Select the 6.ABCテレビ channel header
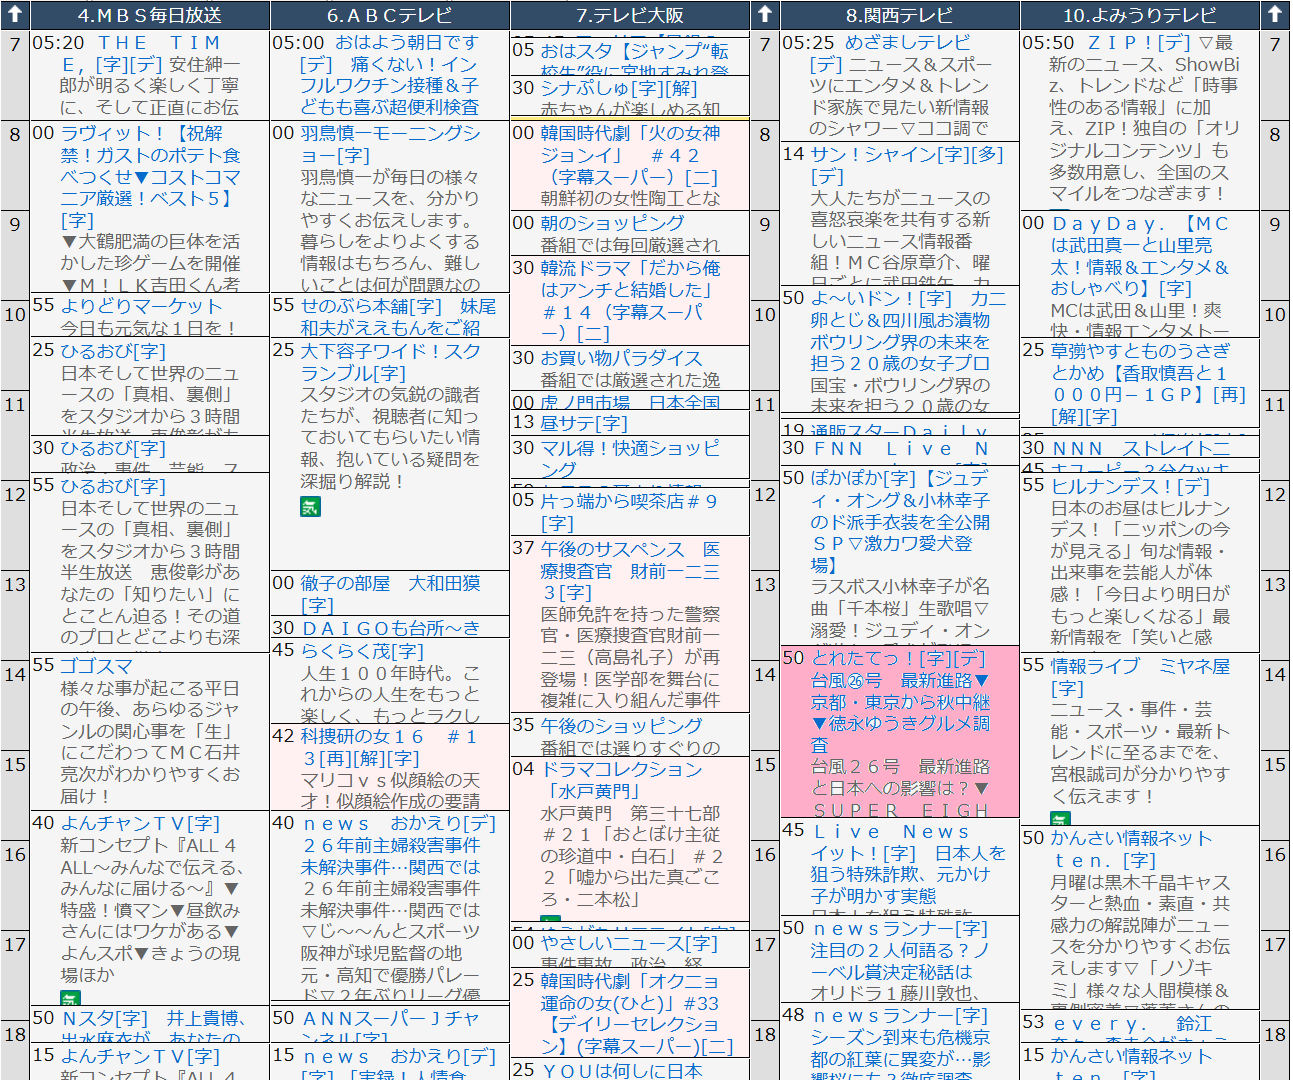 coord(390,15)
